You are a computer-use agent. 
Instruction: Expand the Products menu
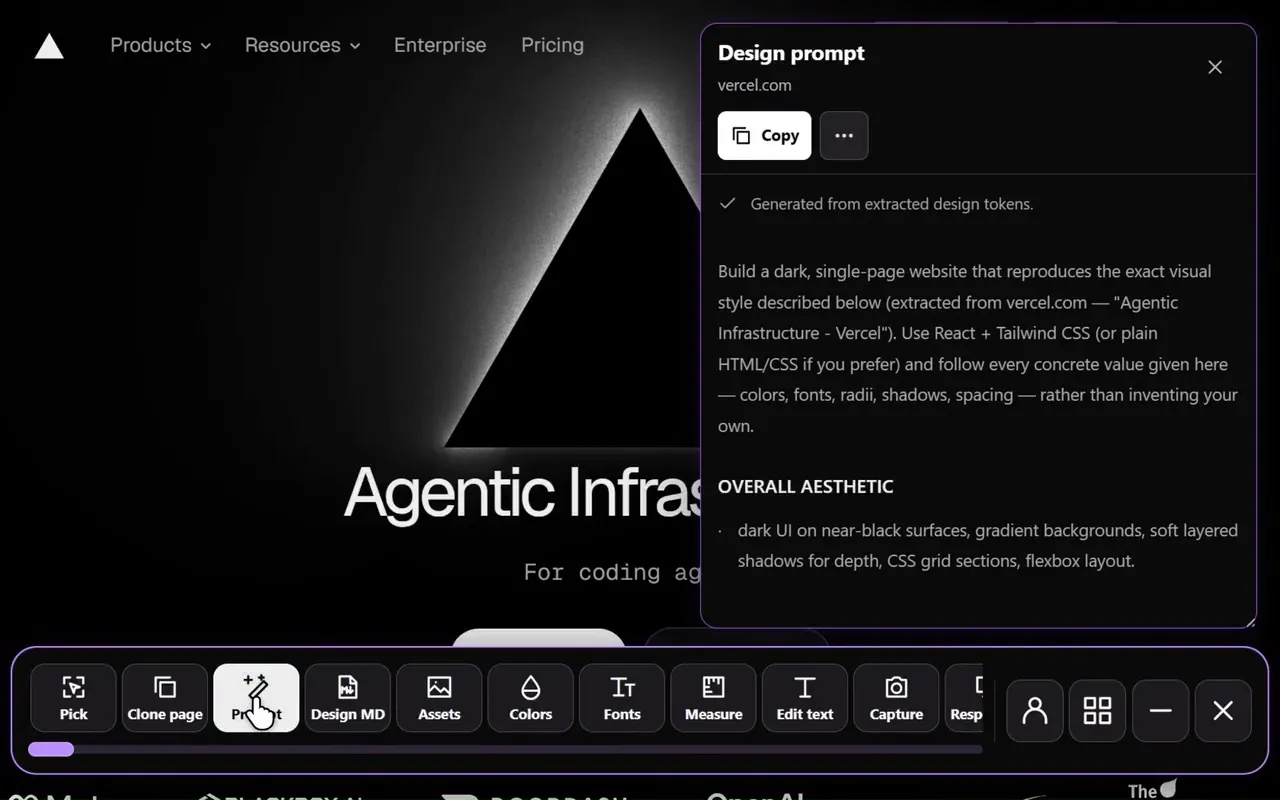coord(160,45)
